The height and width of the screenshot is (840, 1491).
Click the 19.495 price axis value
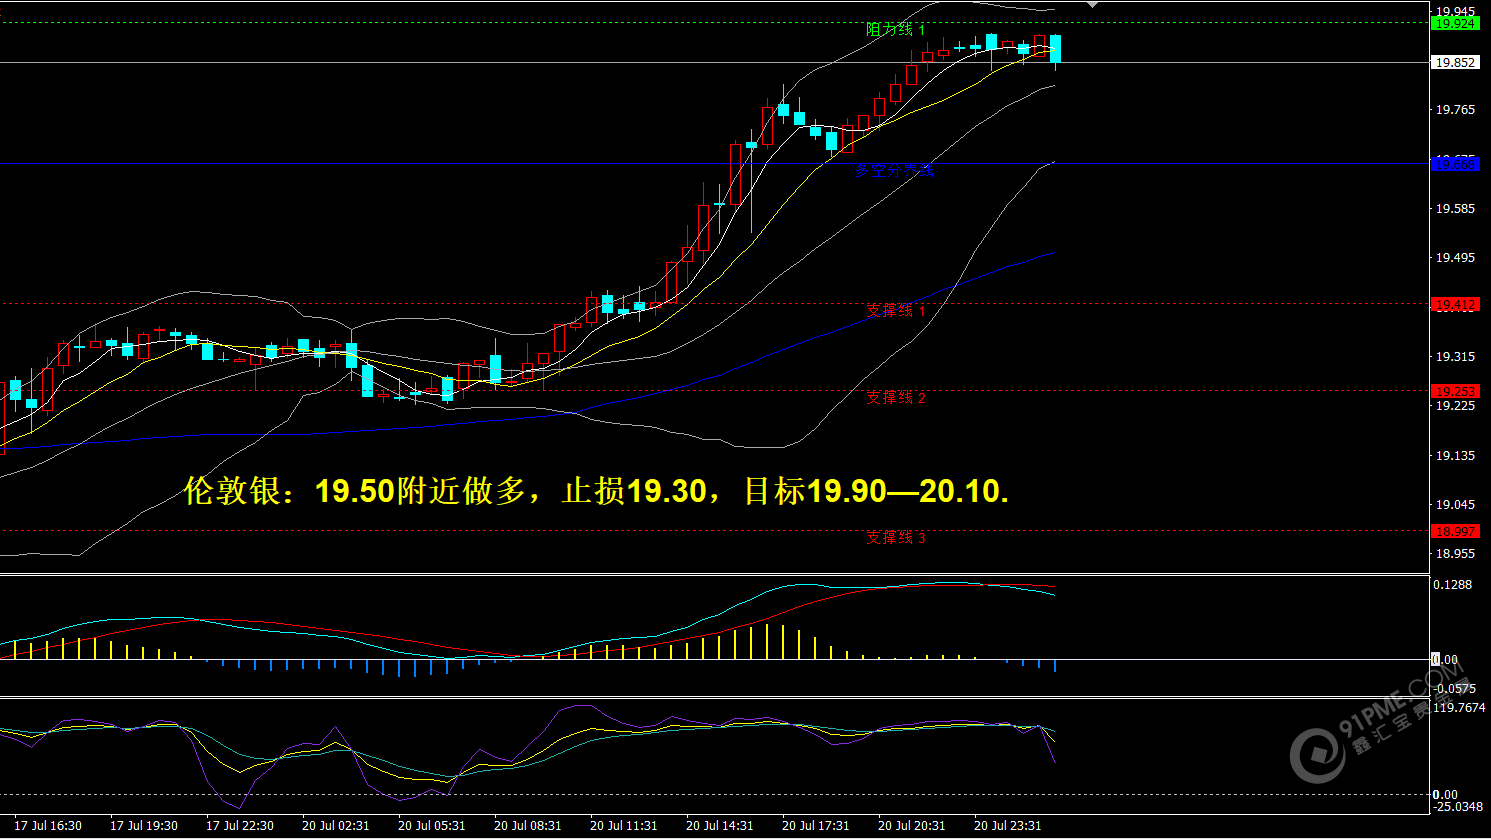[1455, 258]
